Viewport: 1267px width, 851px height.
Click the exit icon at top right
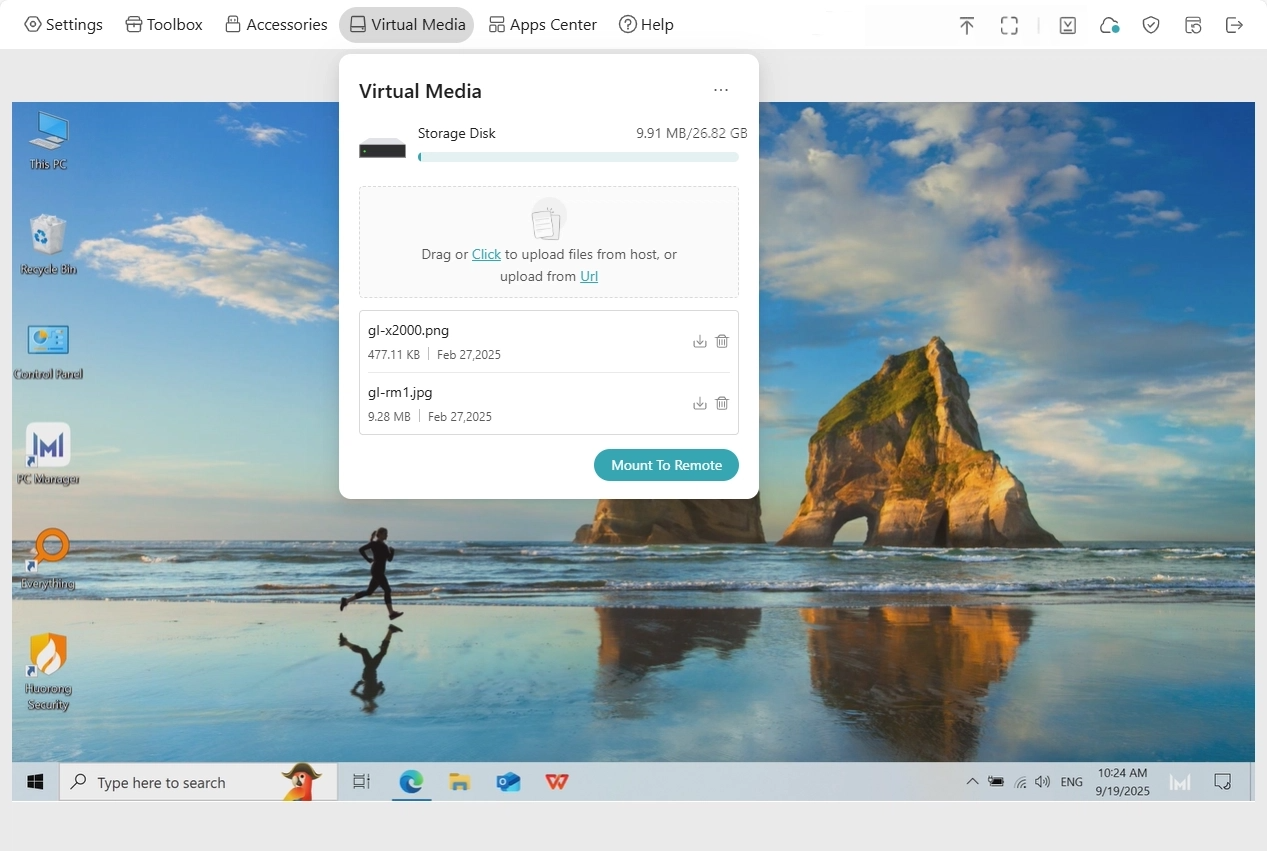pyautogui.click(x=1234, y=26)
